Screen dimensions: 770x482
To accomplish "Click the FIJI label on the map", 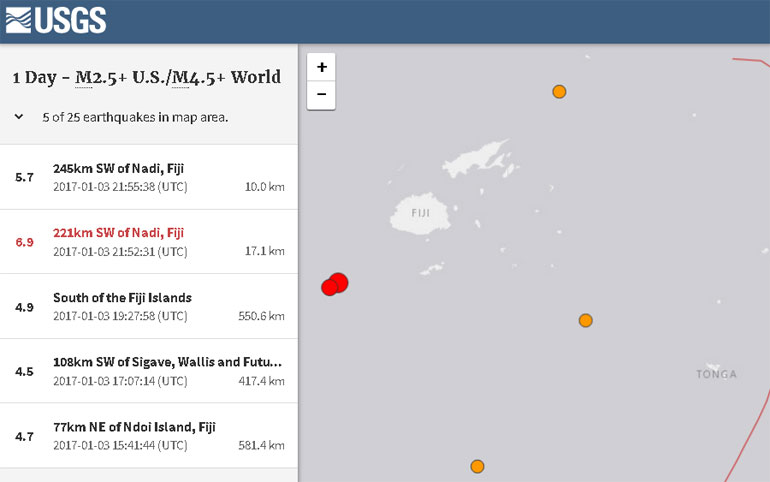I will (x=422, y=213).
